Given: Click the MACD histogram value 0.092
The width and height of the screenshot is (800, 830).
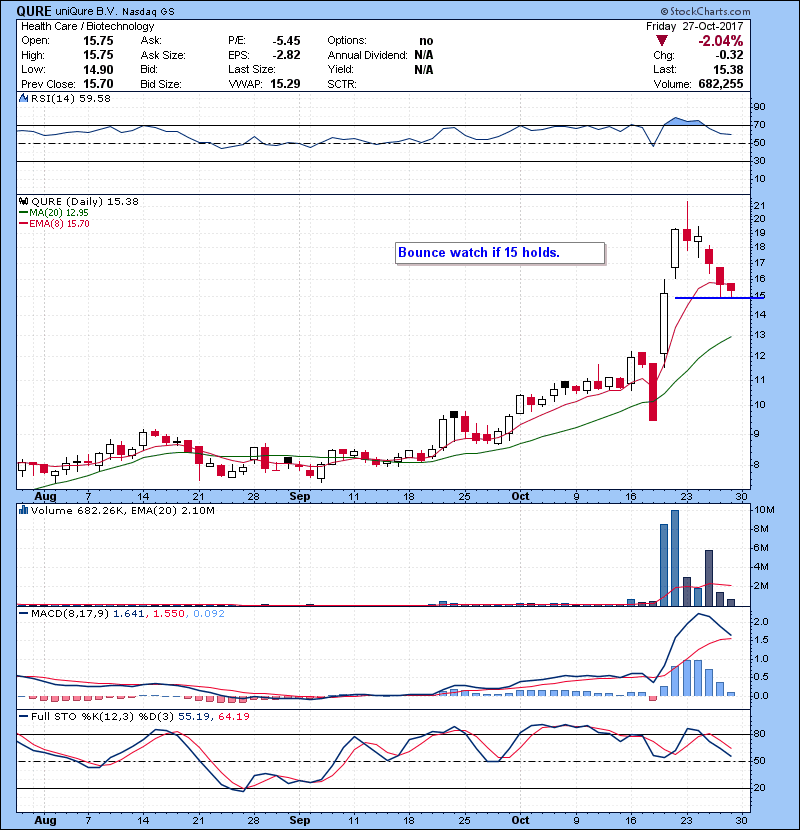Looking at the screenshot, I should (x=209, y=614).
